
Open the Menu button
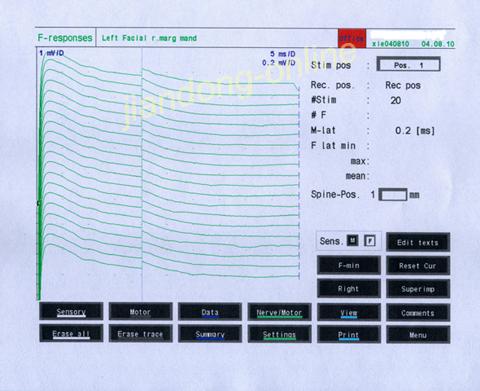[x=418, y=335]
